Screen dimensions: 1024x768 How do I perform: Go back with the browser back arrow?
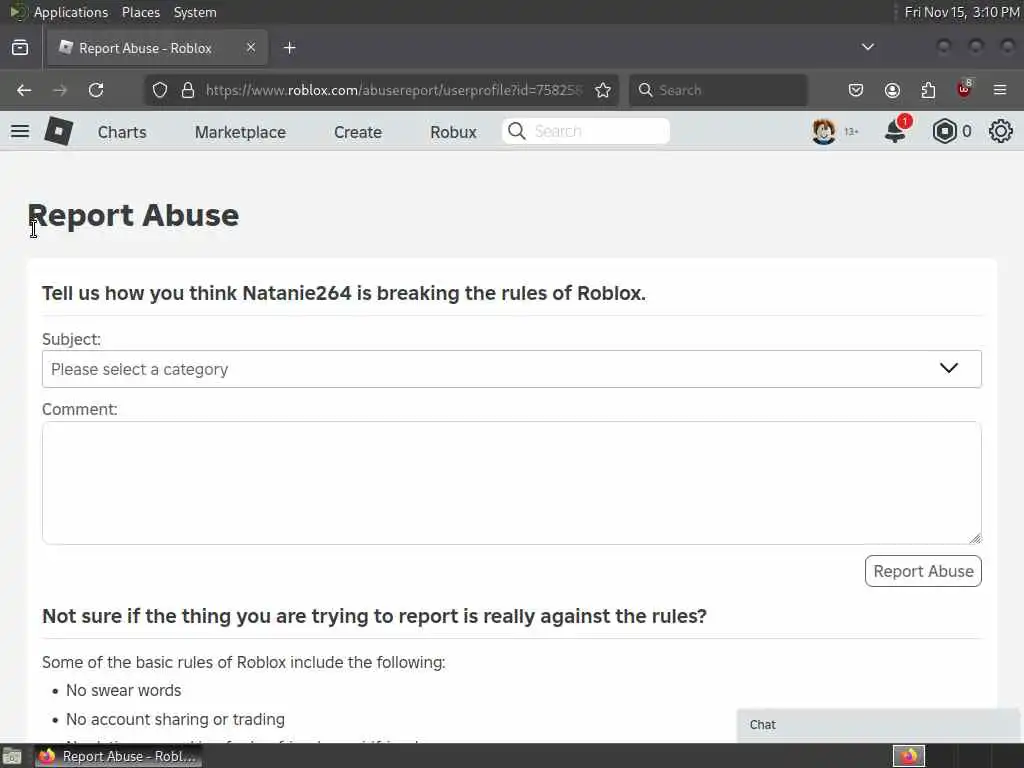(24, 90)
